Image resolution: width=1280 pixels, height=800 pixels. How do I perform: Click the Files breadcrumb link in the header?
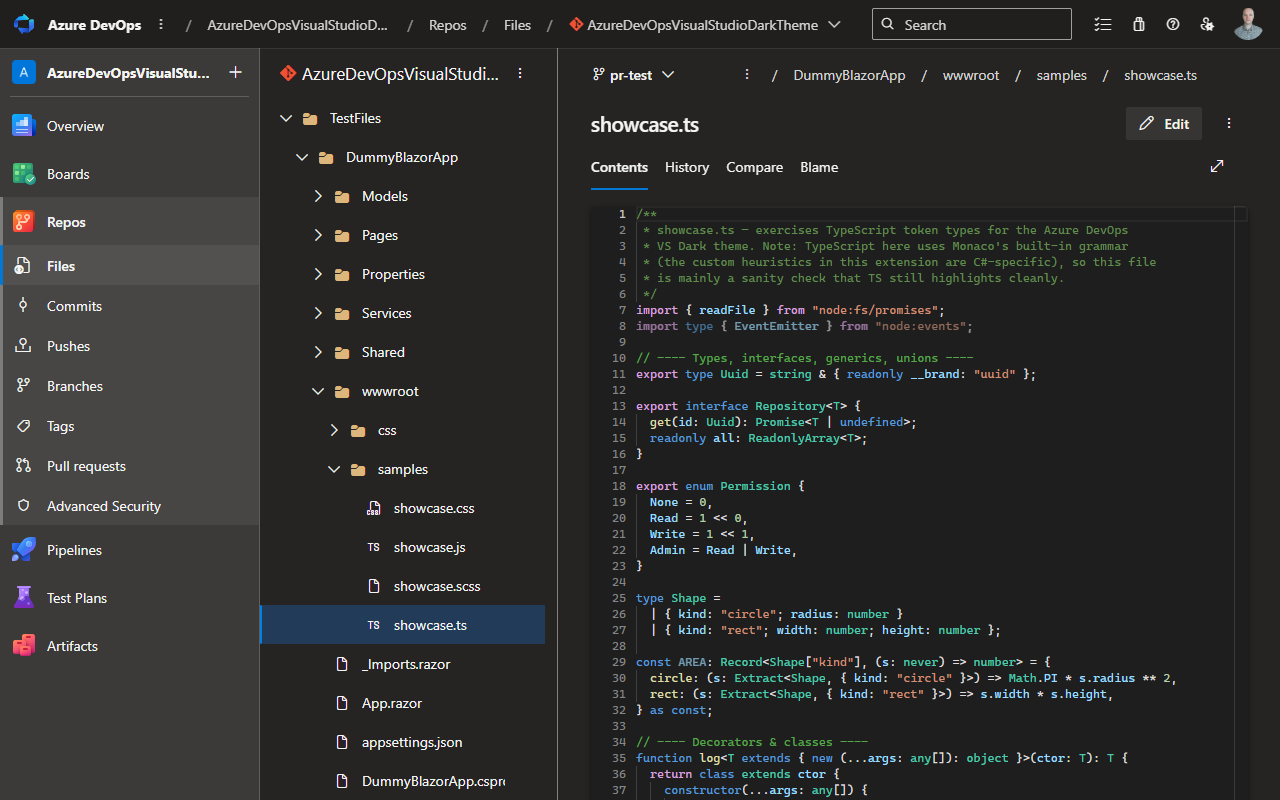(x=517, y=25)
